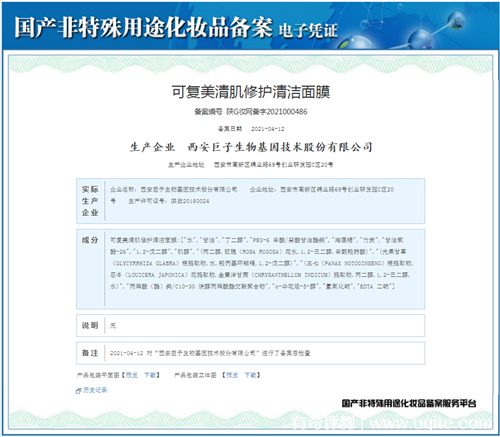Click the 备注 remark text dated 2021-04-12
The height and width of the screenshot is (437, 500).
click(x=210, y=353)
